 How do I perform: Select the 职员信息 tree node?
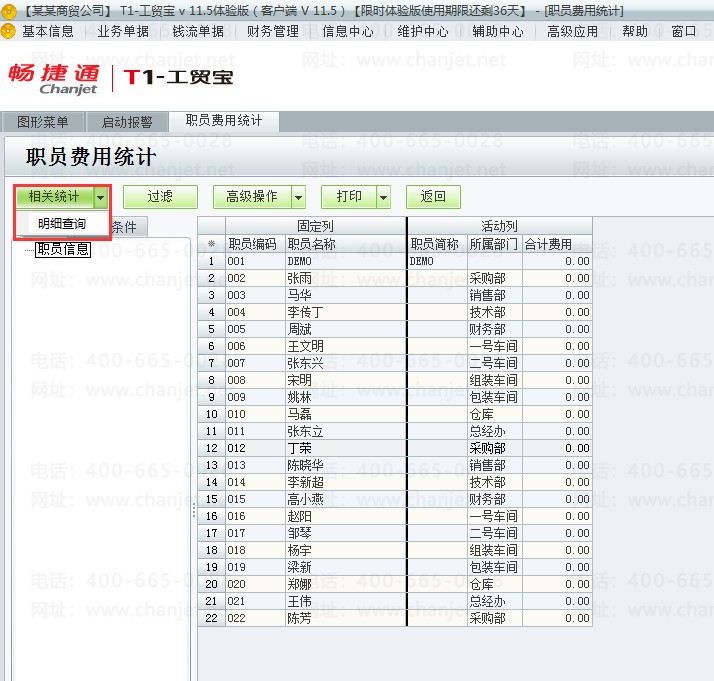point(63,249)
